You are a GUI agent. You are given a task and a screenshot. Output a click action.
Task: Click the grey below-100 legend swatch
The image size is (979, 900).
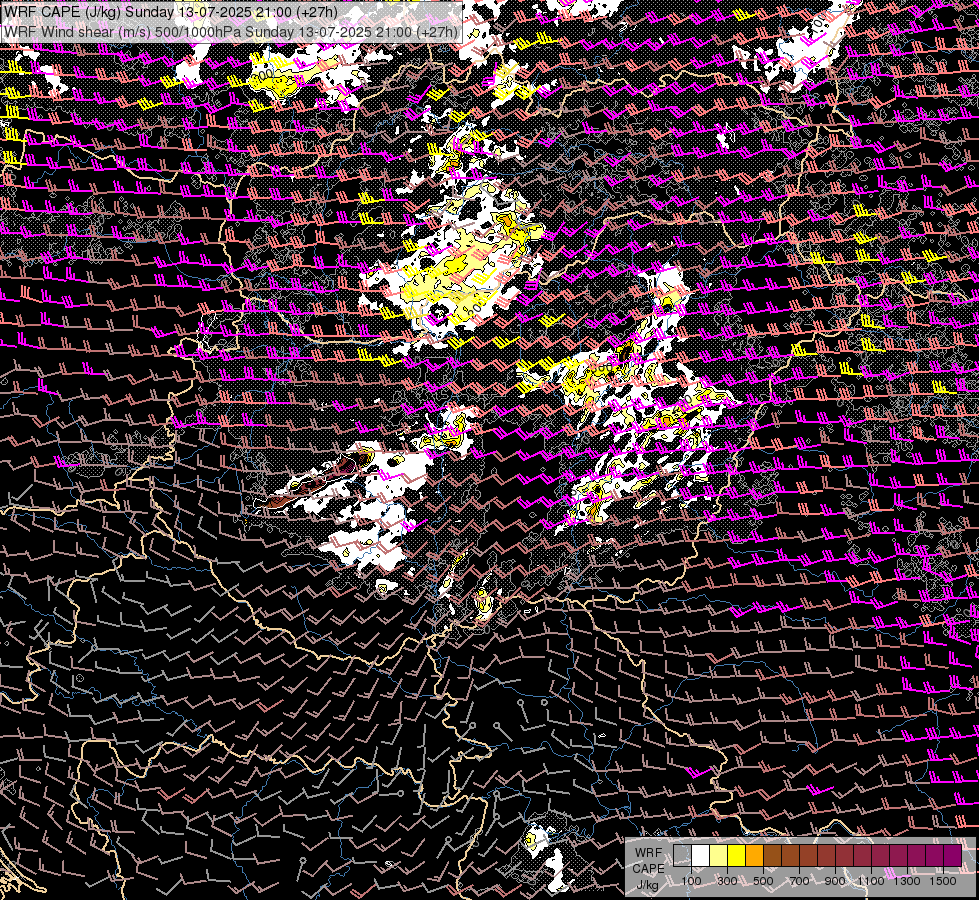pos(682,856)
